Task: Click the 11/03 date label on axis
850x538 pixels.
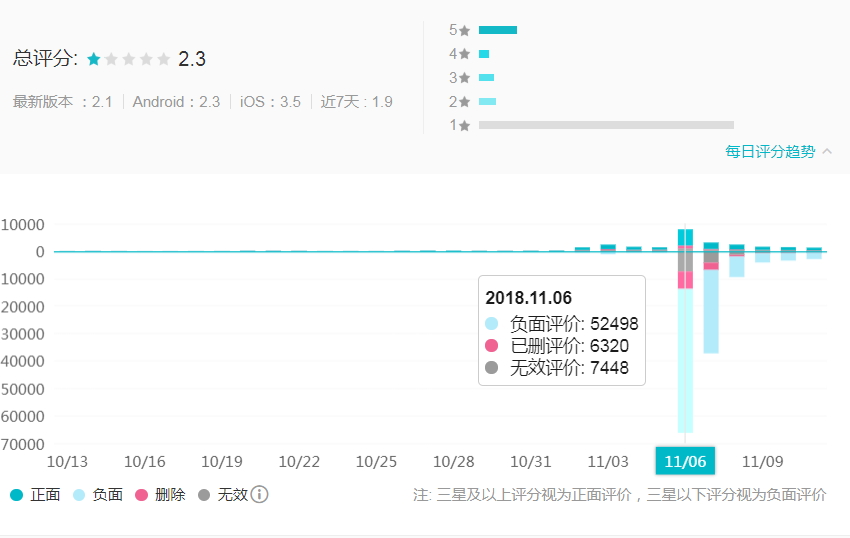Action: point(608,461)
